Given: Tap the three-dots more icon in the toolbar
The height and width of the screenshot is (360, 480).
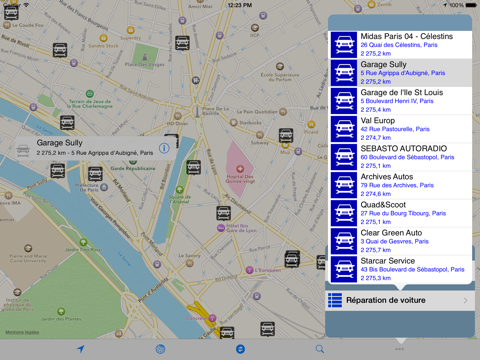Looking at the screenshot, I should point(399,349).
